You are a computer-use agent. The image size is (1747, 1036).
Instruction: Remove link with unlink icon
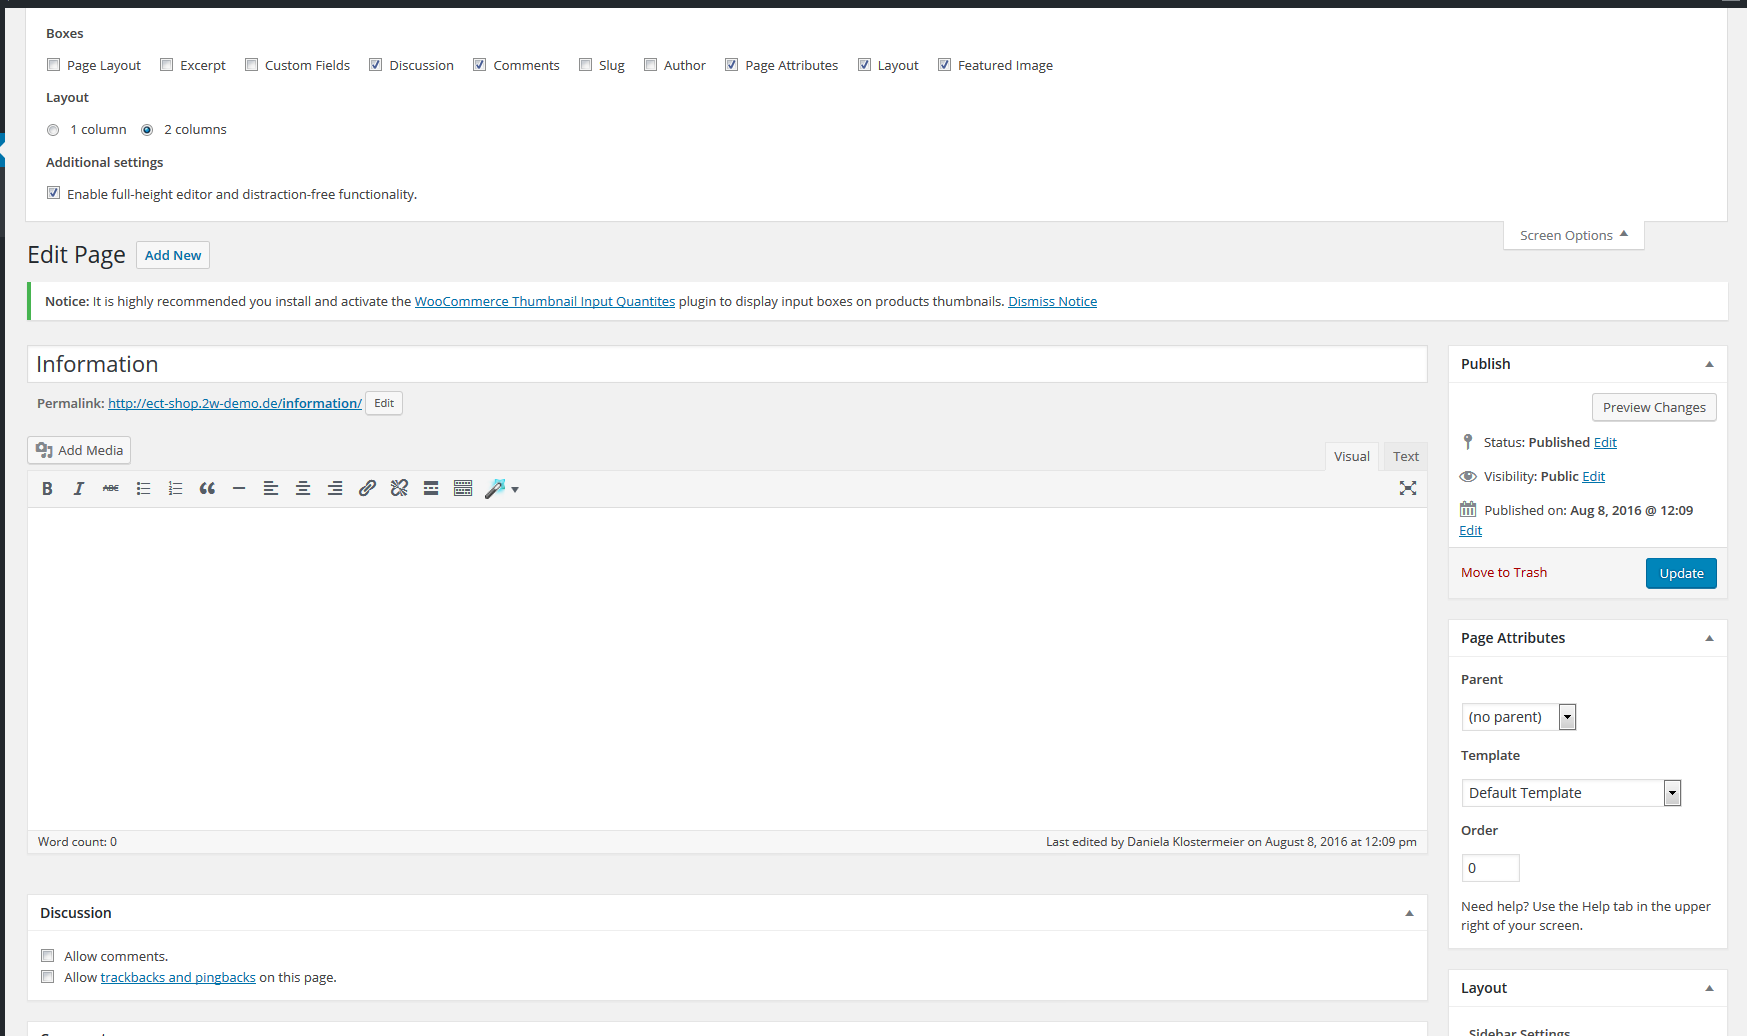click(399, 489)
